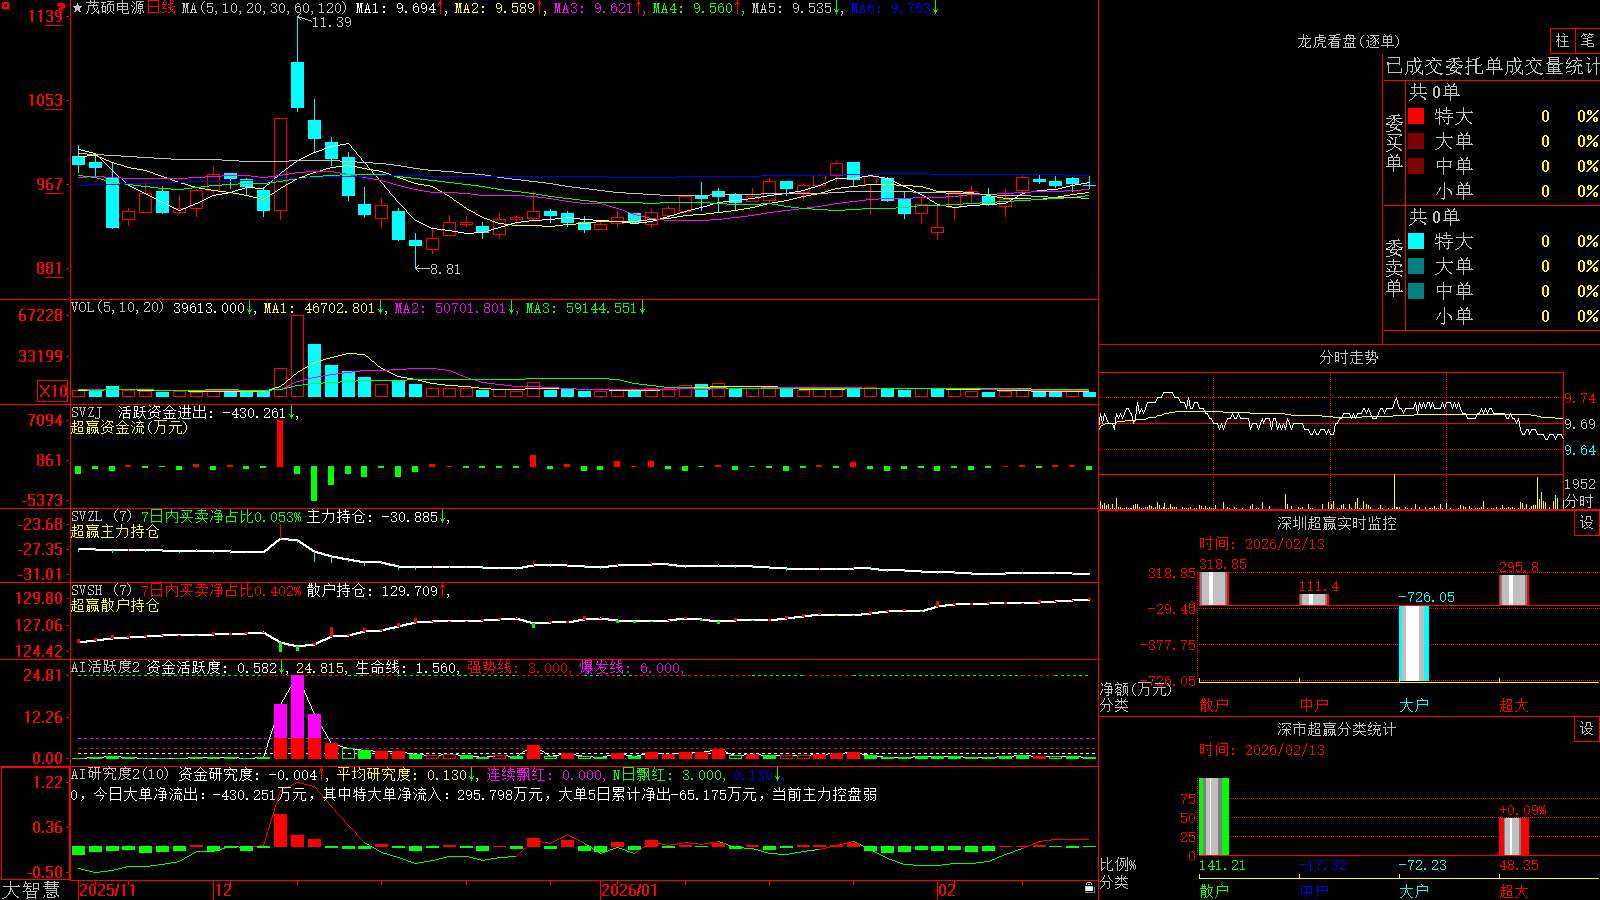Select the AI研究度2(10) indicator label
Screen dimensions: 1600x900
(120, 775)
